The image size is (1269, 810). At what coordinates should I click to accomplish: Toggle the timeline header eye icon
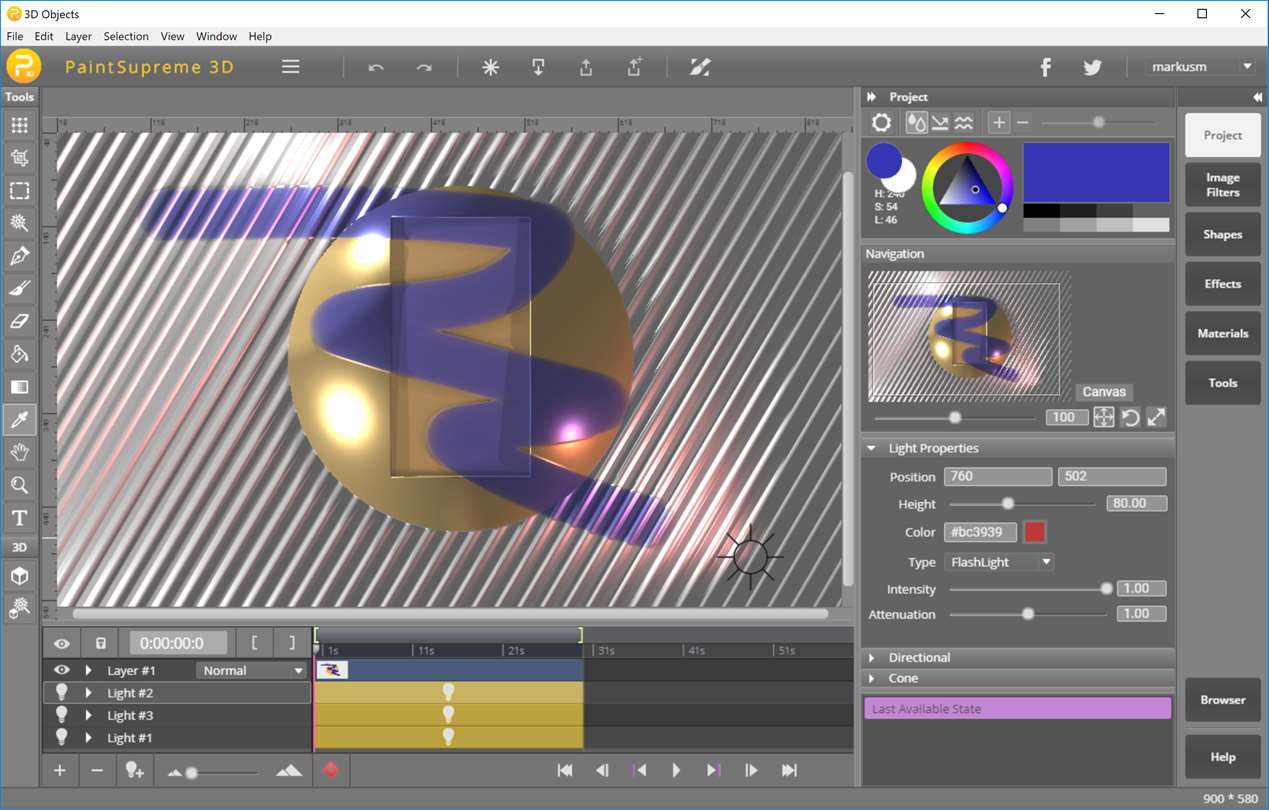[62, 643]
